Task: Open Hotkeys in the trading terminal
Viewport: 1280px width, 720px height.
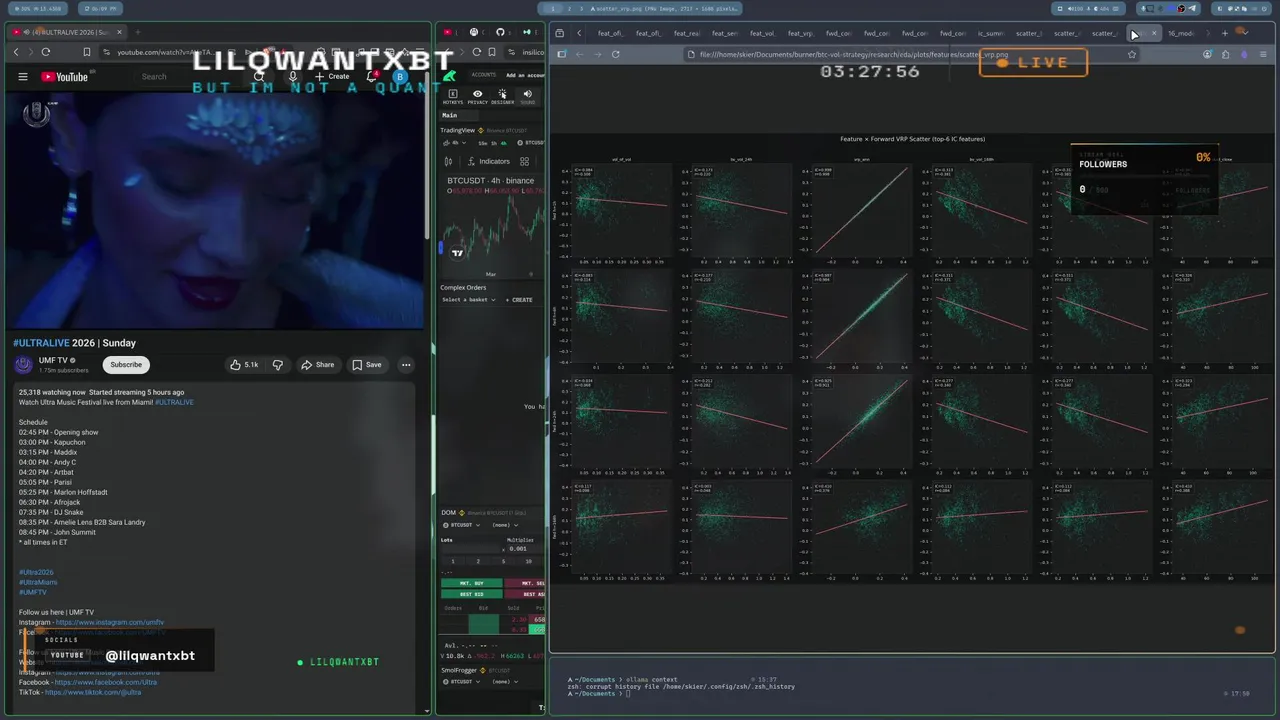Action: [453, 97]
